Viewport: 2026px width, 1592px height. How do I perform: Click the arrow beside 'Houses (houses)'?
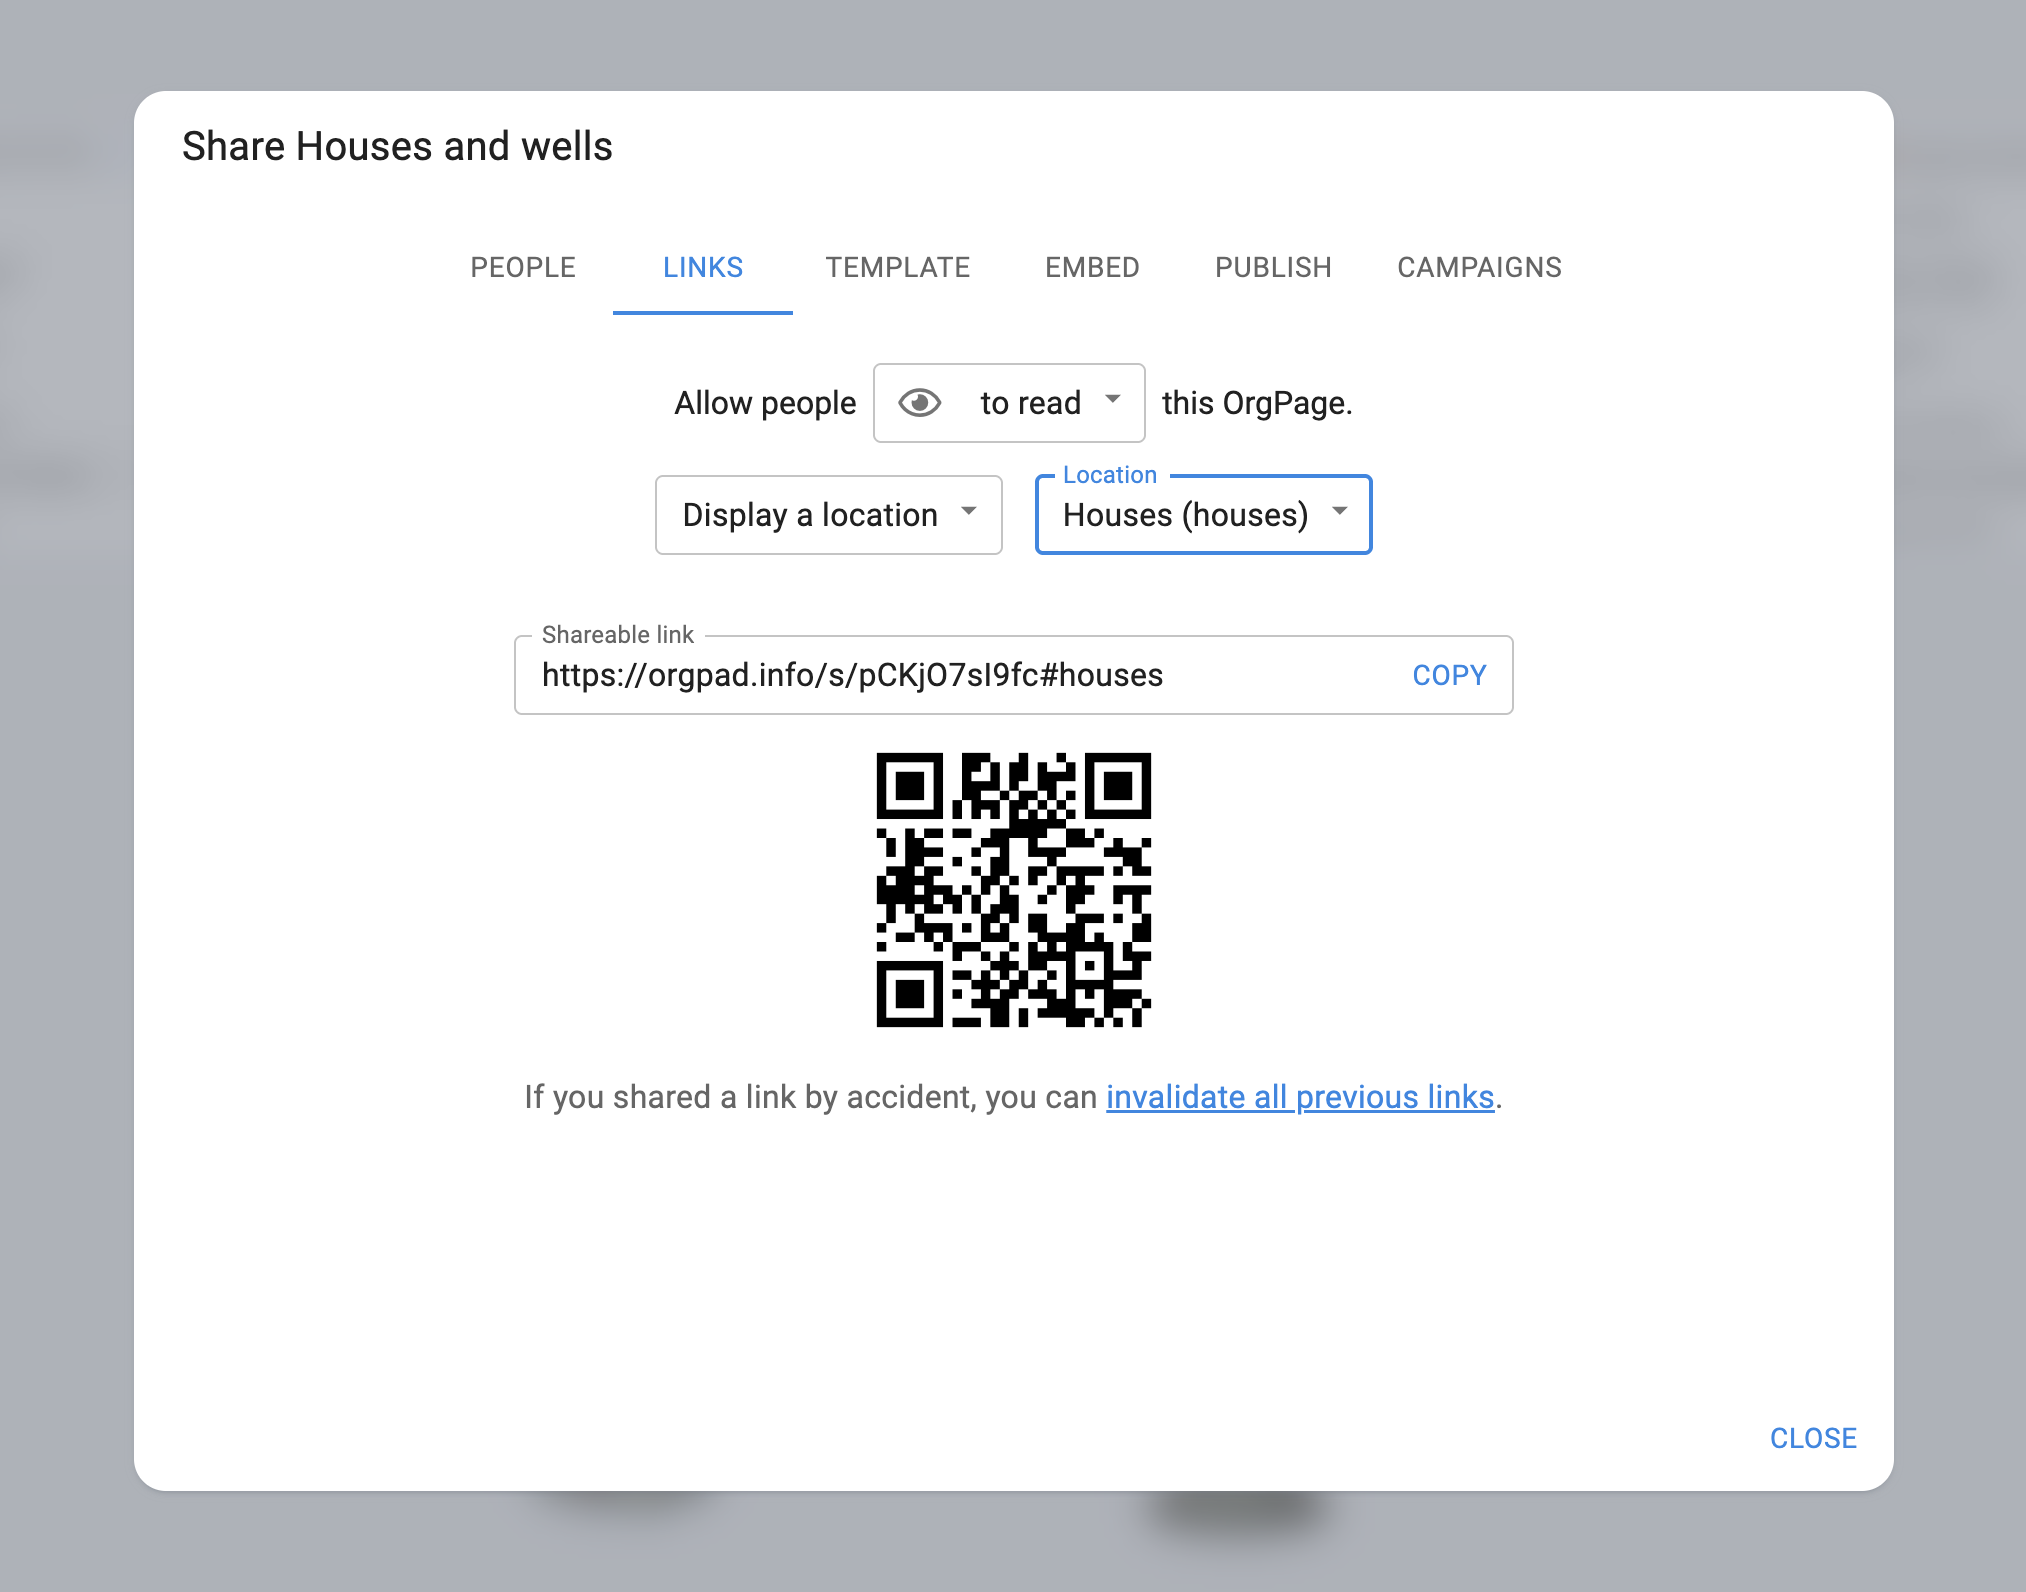click(x=1339, y=512)
